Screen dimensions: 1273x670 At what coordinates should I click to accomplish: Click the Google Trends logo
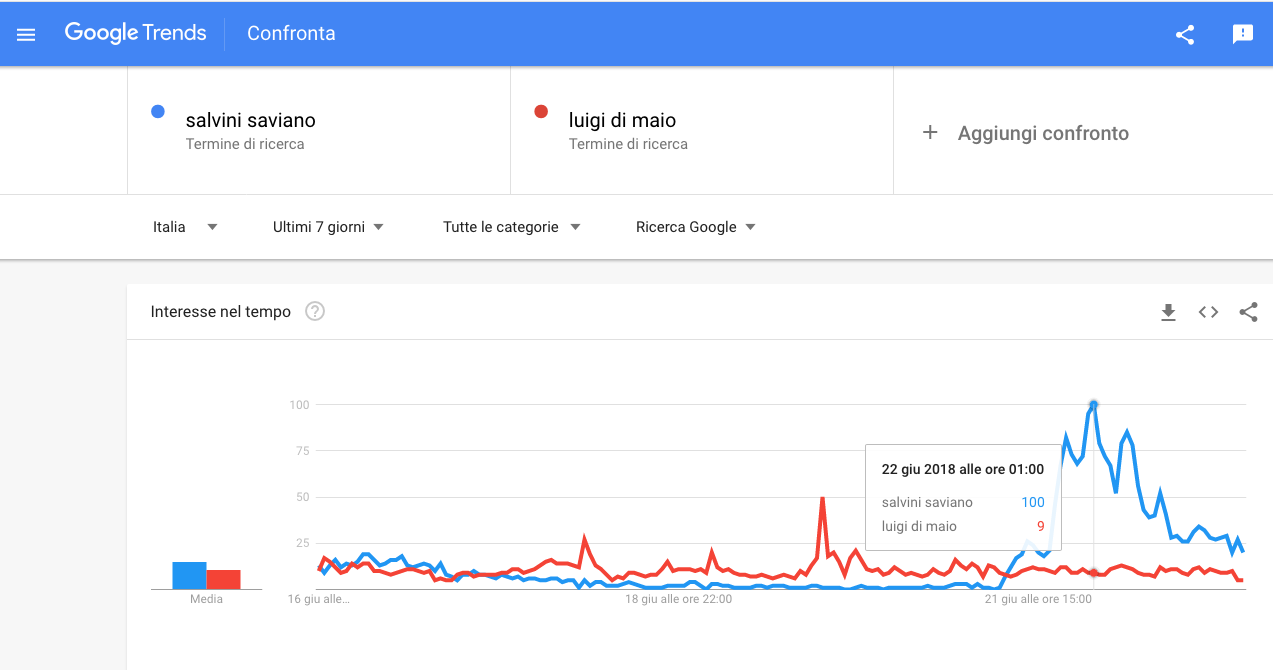(135, 33)
